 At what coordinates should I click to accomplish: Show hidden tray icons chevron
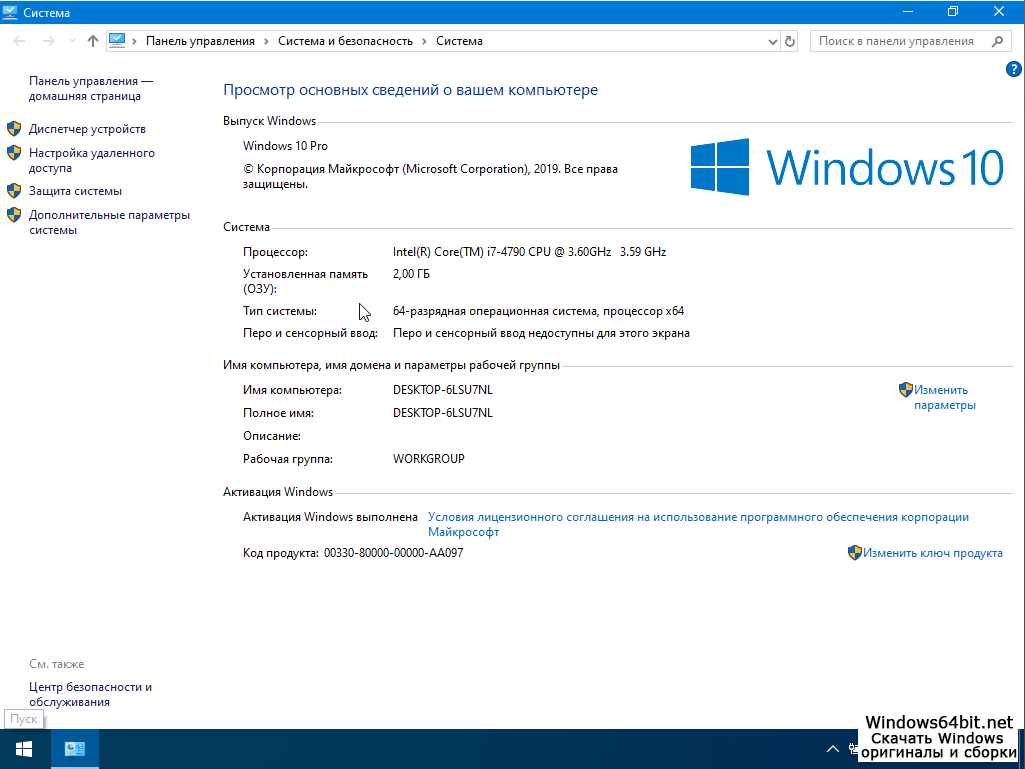pos(832,749)
